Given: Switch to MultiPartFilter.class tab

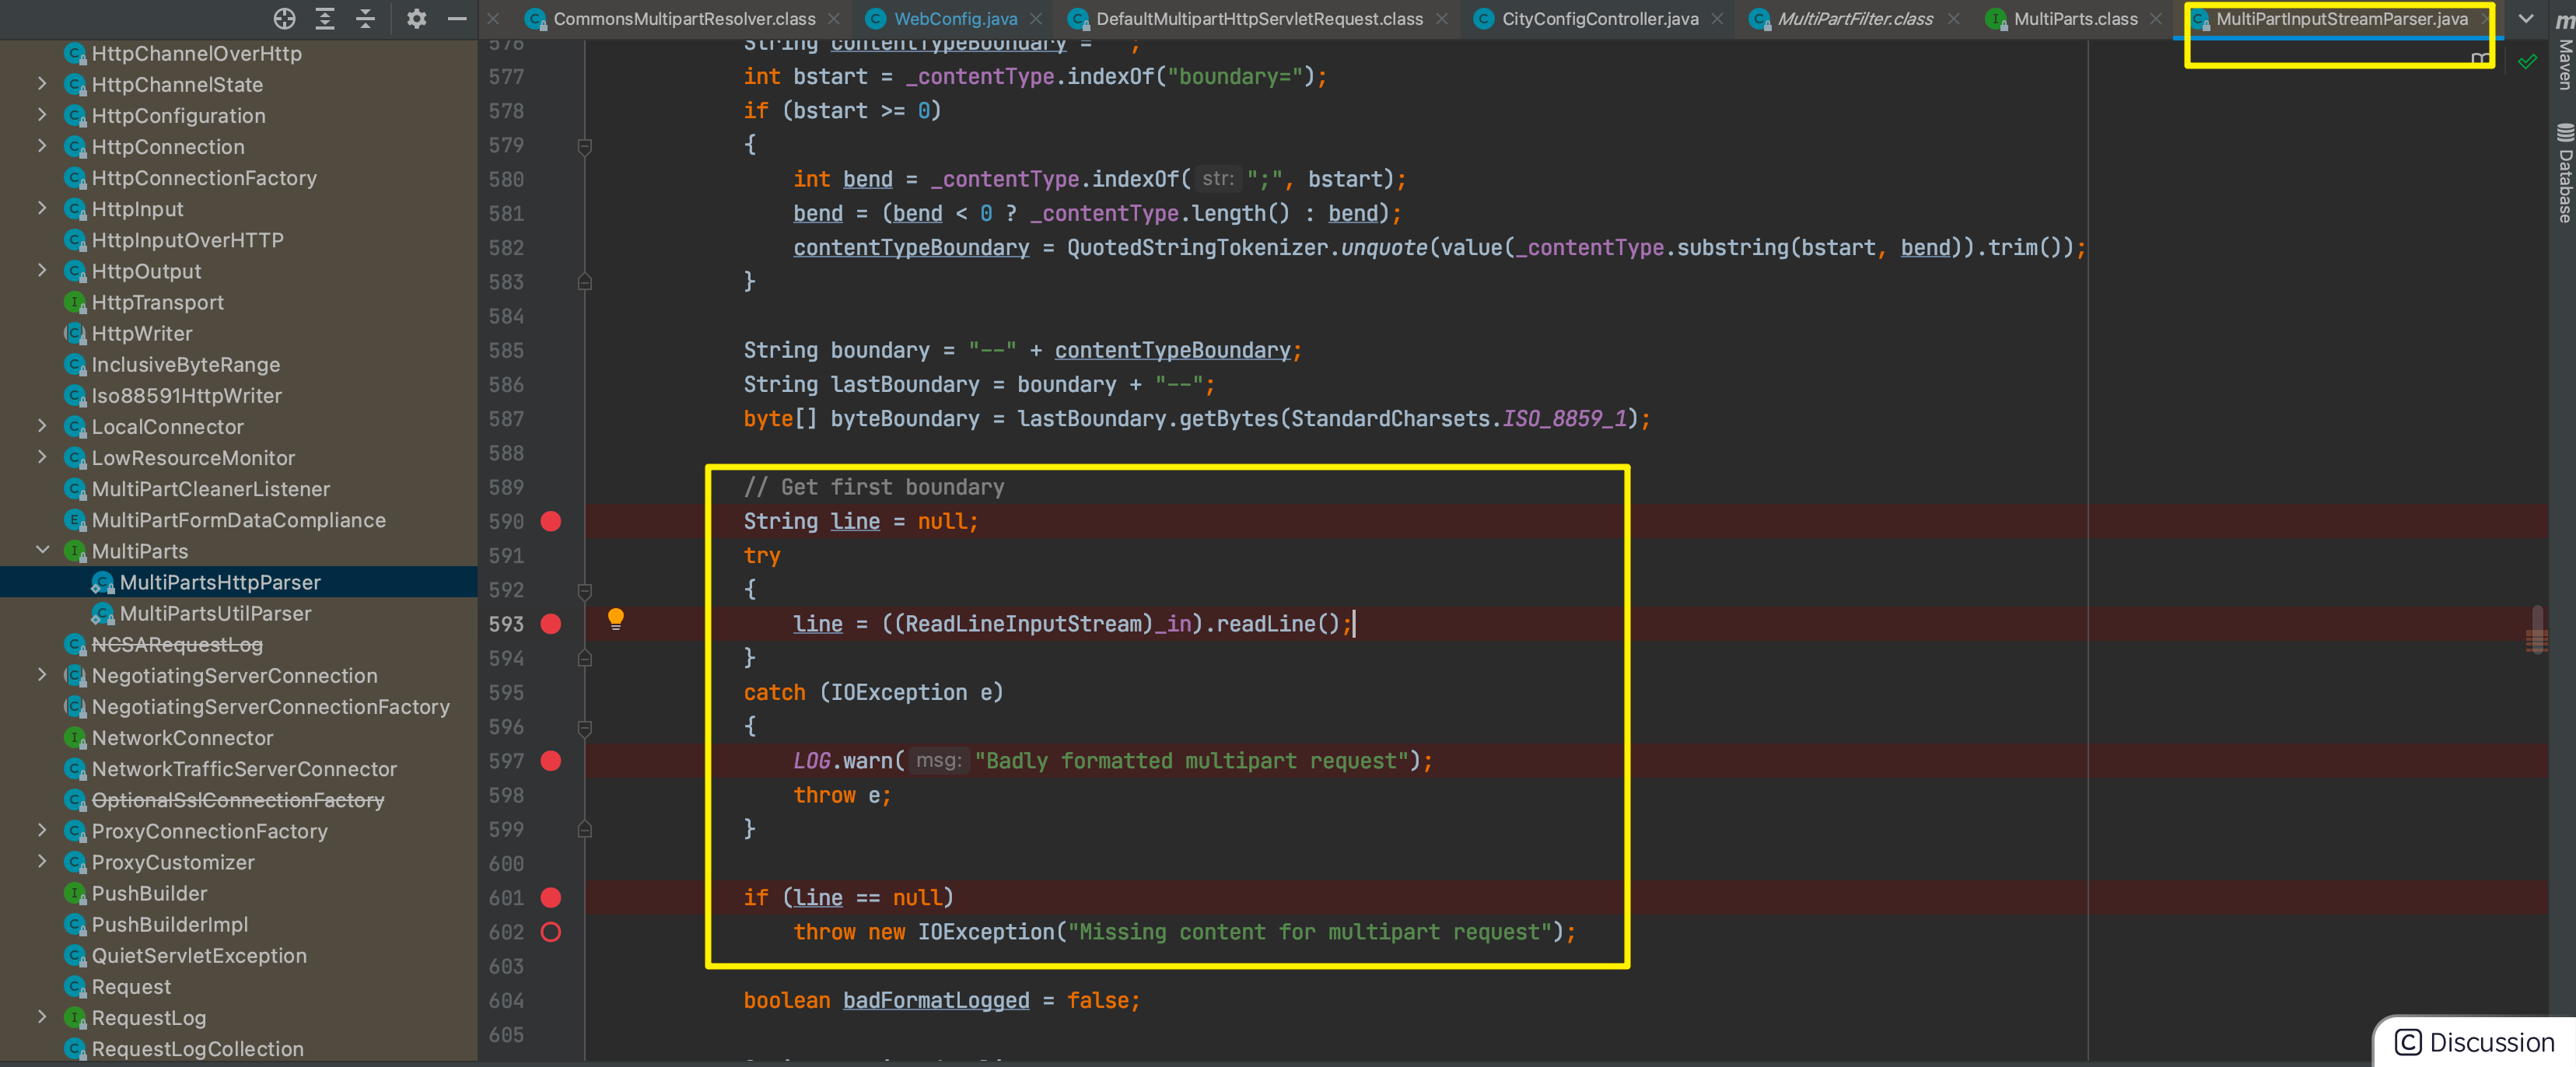Looking at the screenshot, I should (1854, 19).
